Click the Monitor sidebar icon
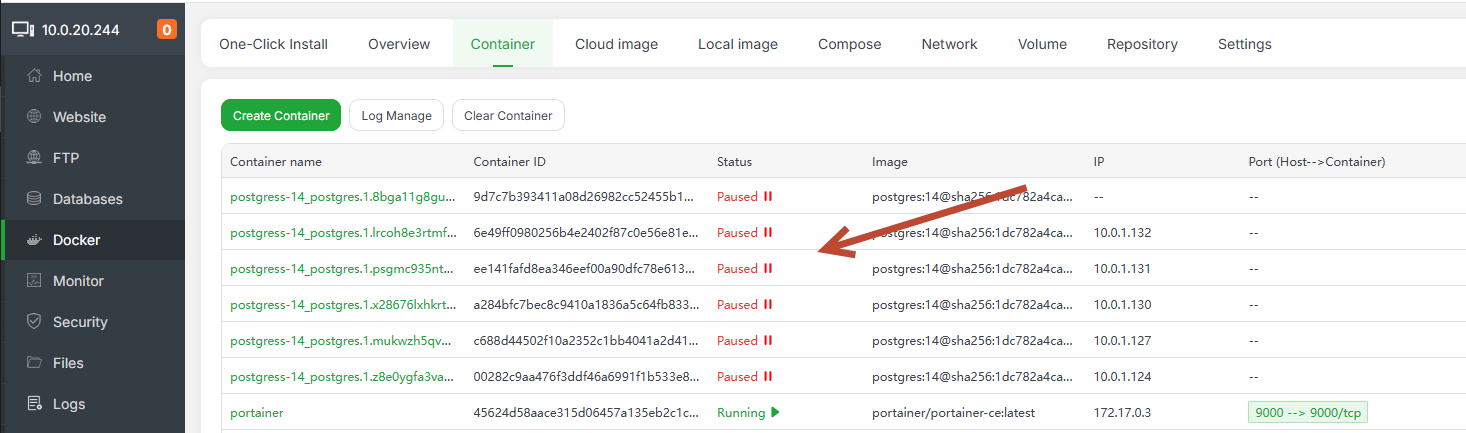 (x=34, y=281)
